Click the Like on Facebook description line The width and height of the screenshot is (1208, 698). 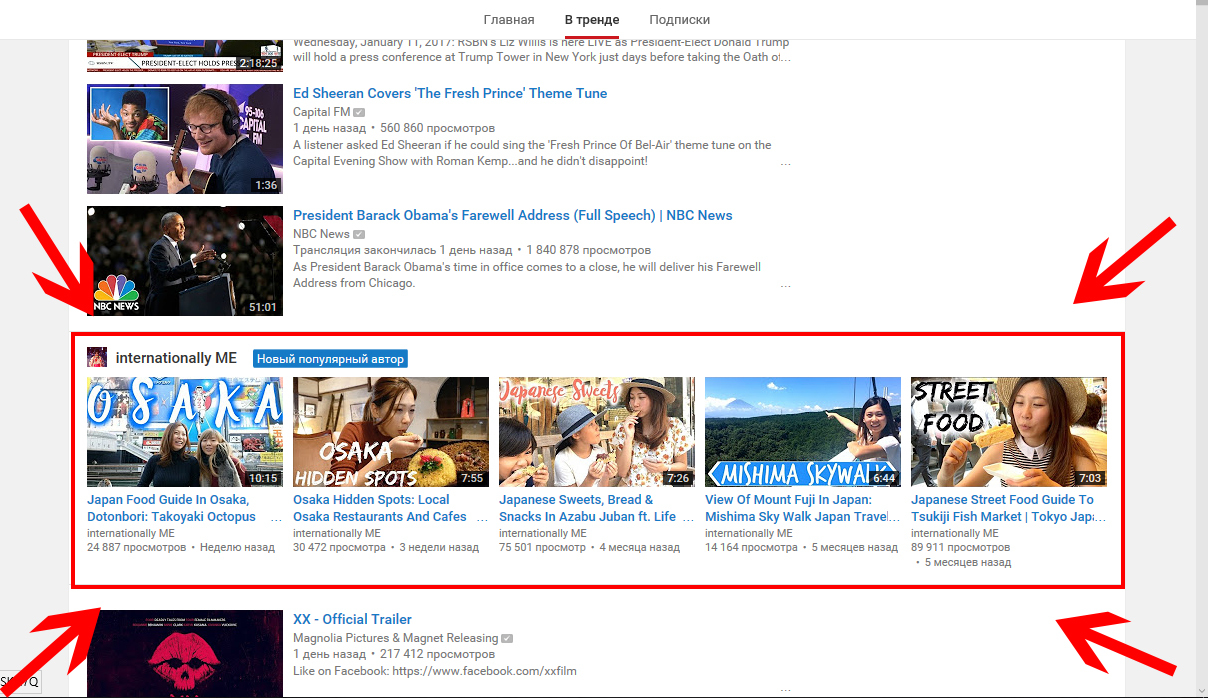435,671
